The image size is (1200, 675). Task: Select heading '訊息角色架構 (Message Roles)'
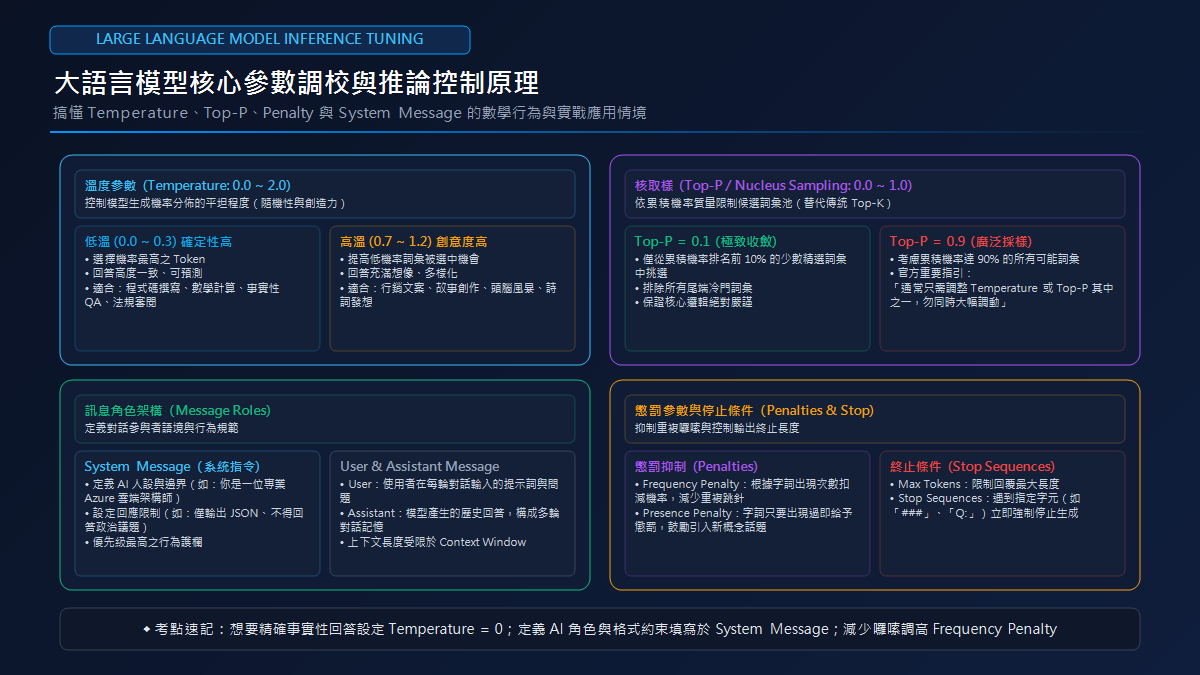(x=178, y=411)
